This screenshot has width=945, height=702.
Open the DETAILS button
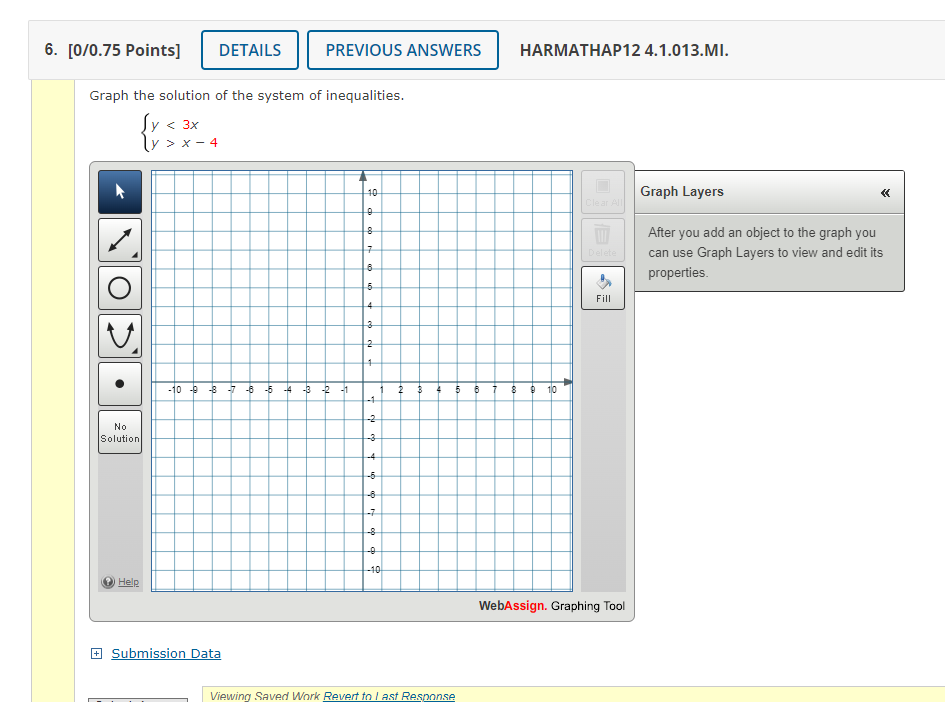pos(249,49)
